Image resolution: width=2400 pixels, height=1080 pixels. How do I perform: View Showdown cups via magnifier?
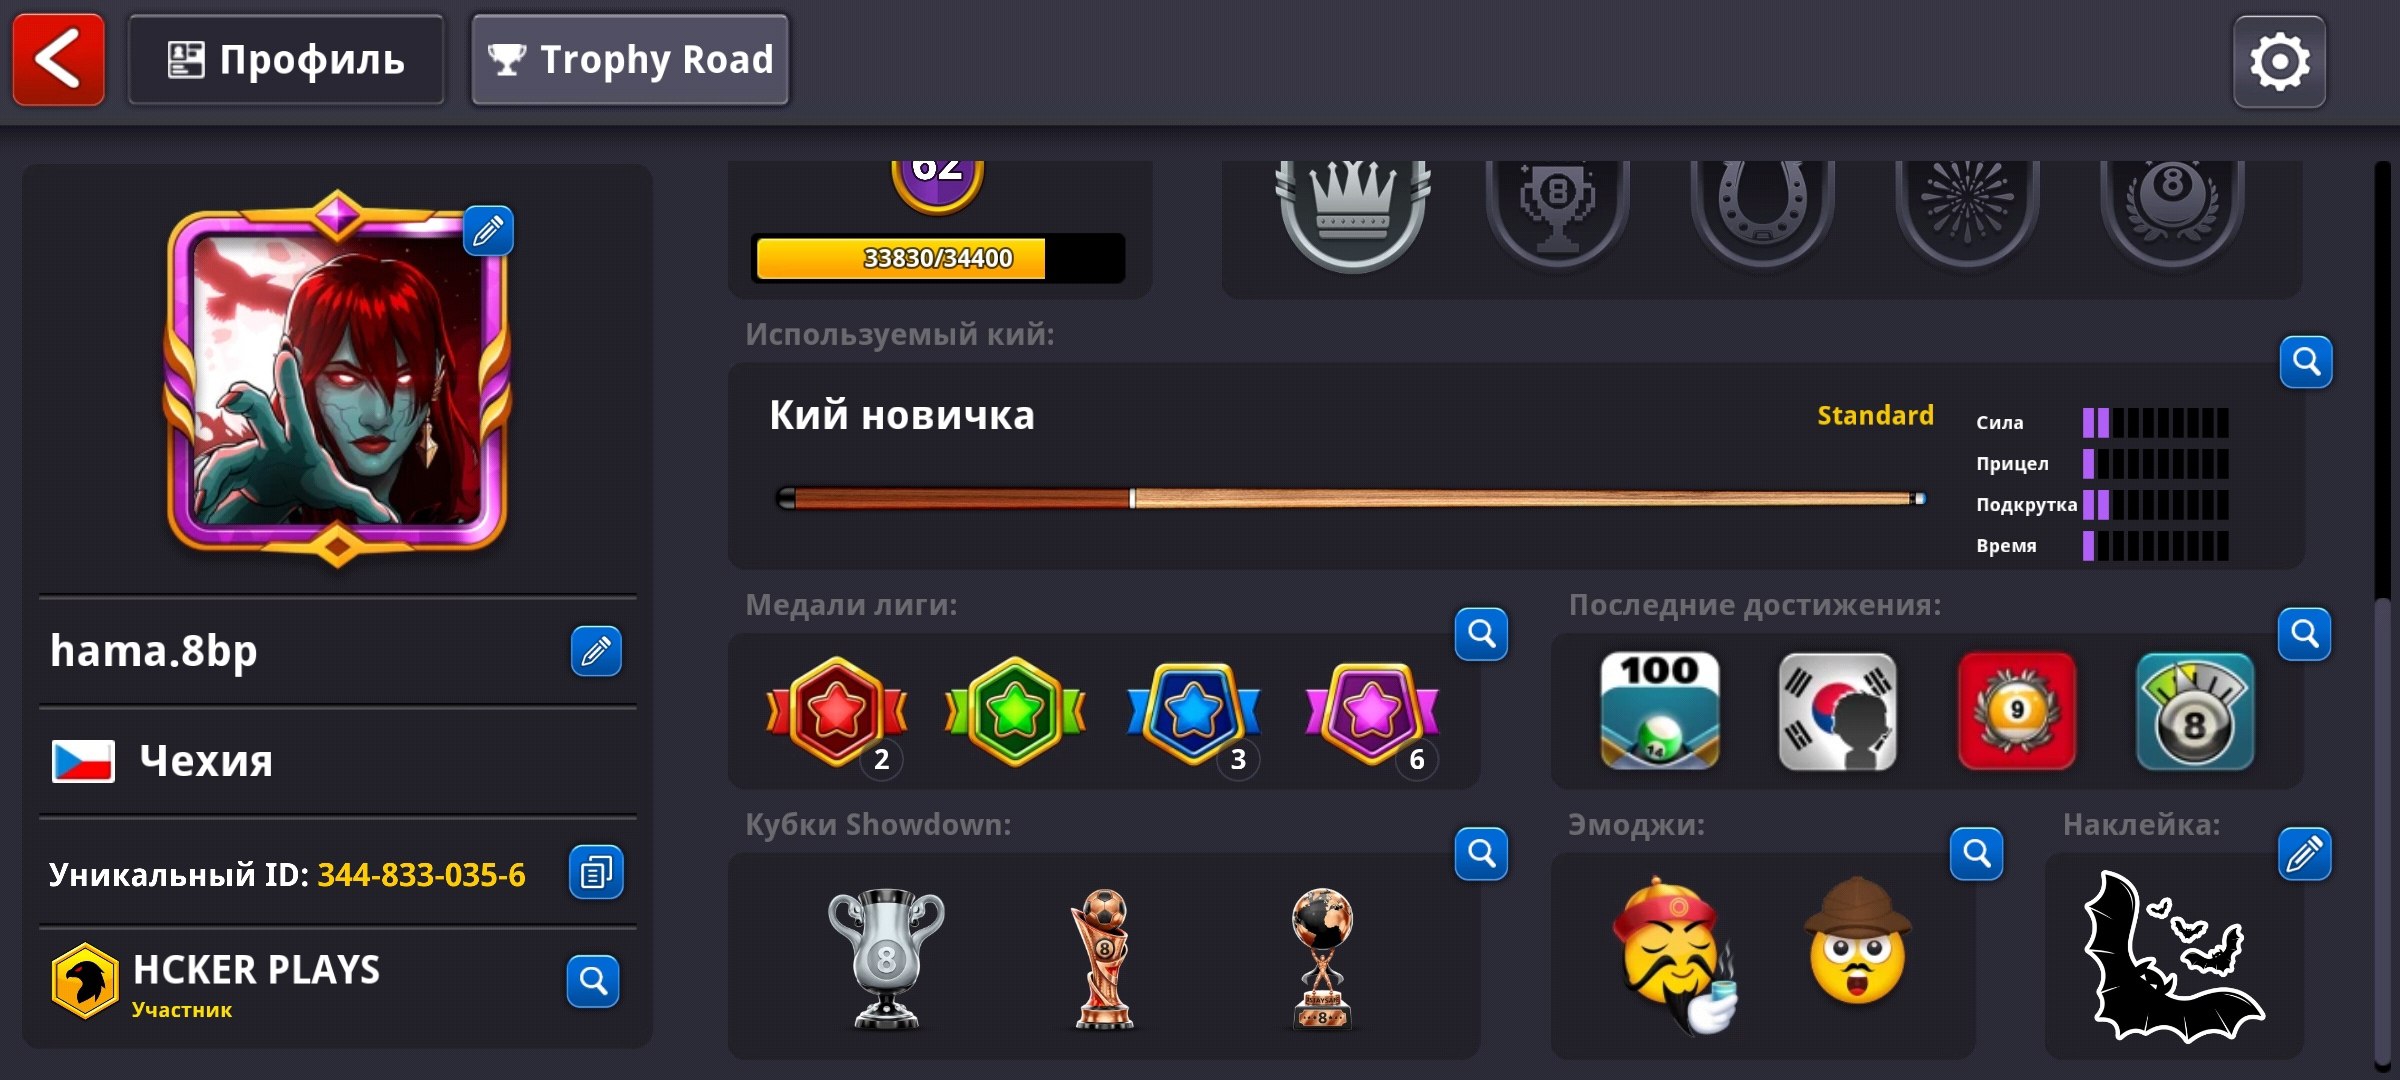pos(1481,853)
